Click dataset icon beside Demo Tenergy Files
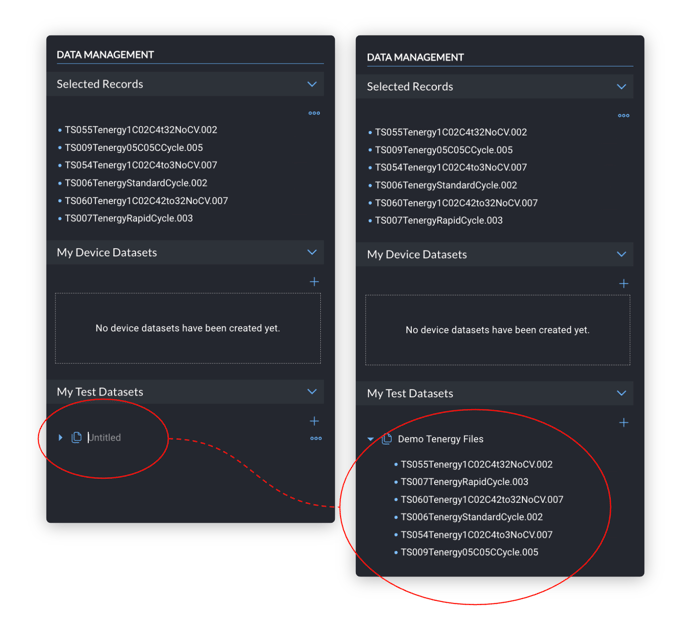 click(x=386, y=439)
